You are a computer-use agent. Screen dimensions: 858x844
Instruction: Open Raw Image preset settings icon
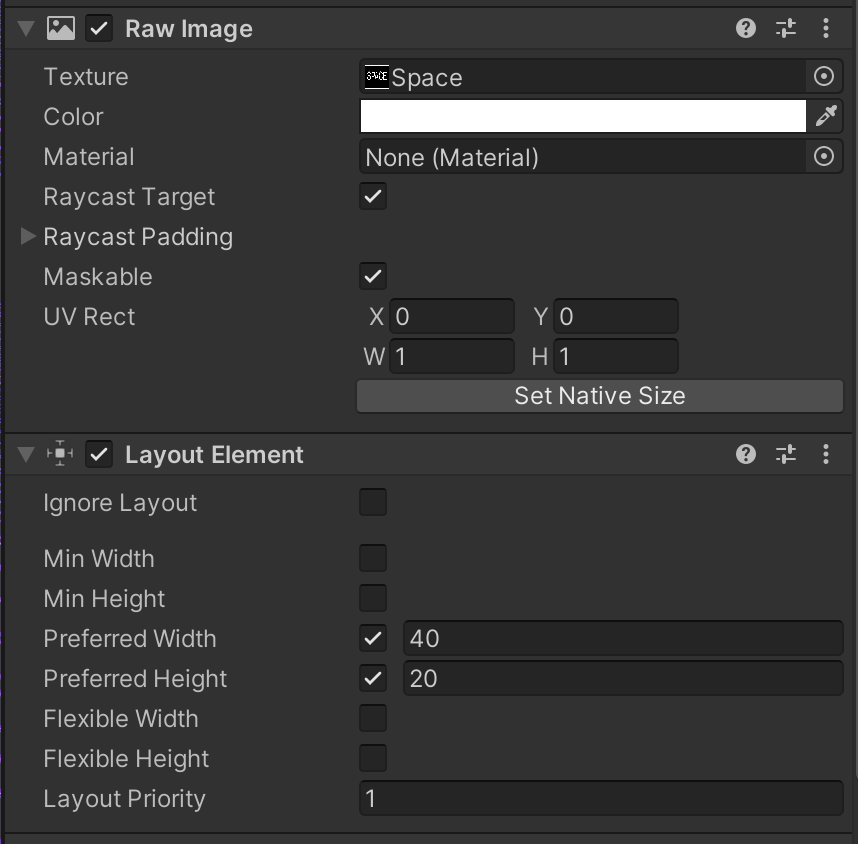pyautogui.click(x=786, y=28)
